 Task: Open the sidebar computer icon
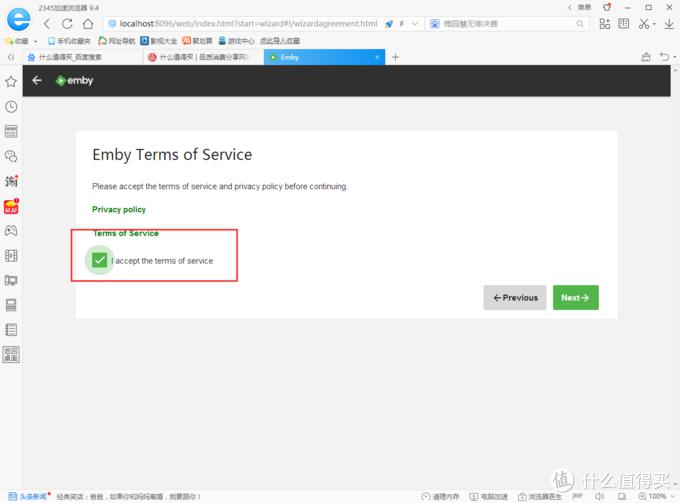(x=11, y=305)
